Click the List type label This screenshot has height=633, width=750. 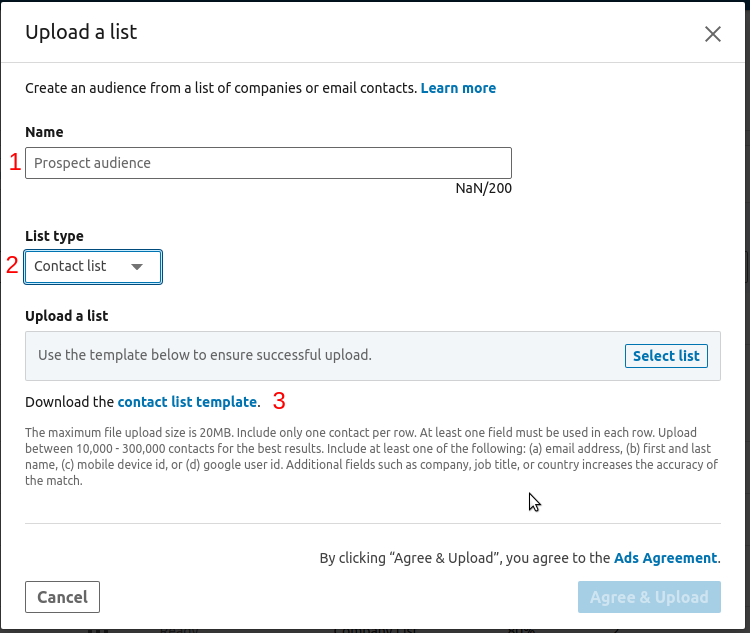tap(54, 236)
